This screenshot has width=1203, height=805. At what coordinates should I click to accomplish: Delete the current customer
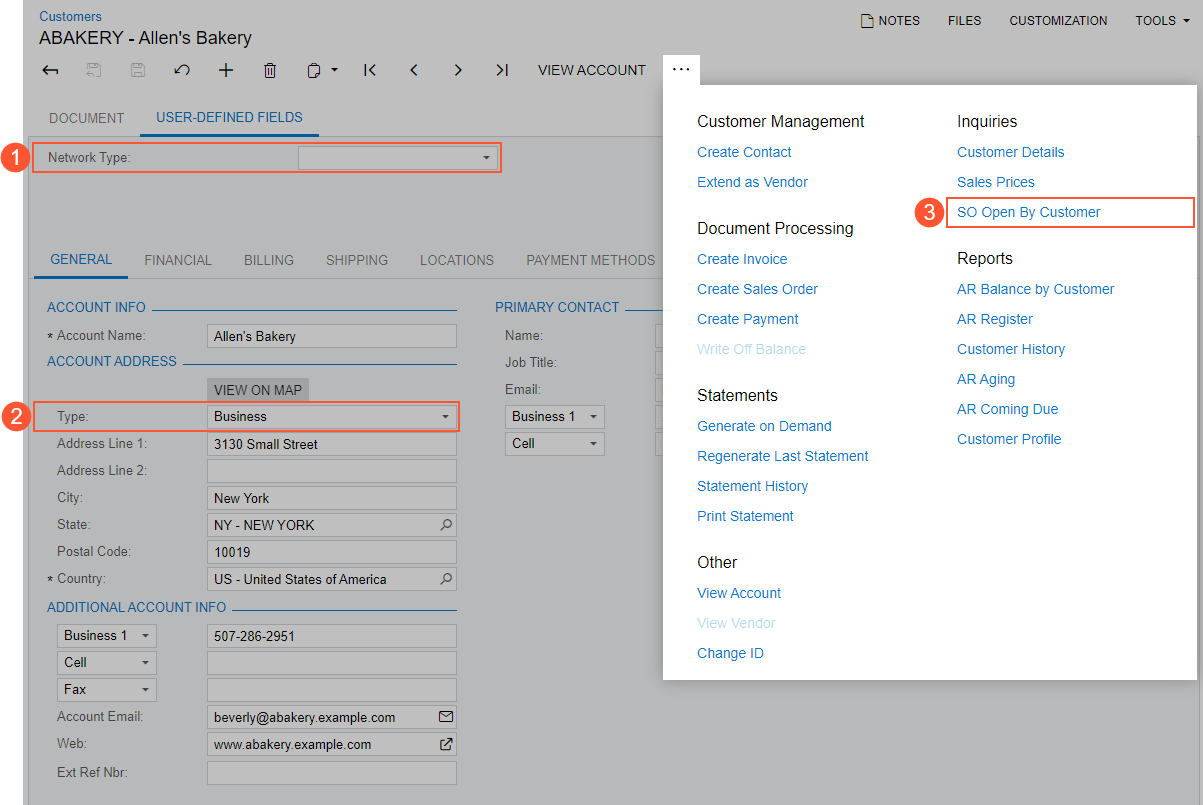pyautogui.click(x=269, y=70)
